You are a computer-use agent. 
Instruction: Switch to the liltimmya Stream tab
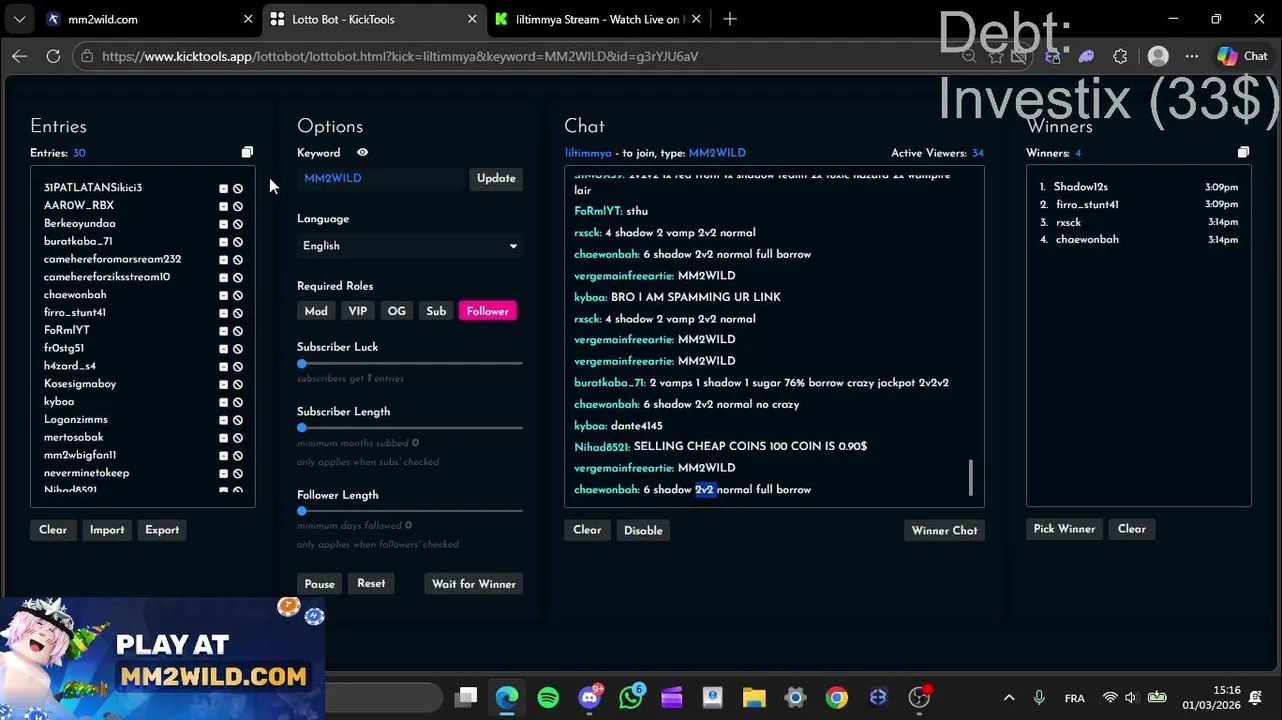(x=598, y=19)
